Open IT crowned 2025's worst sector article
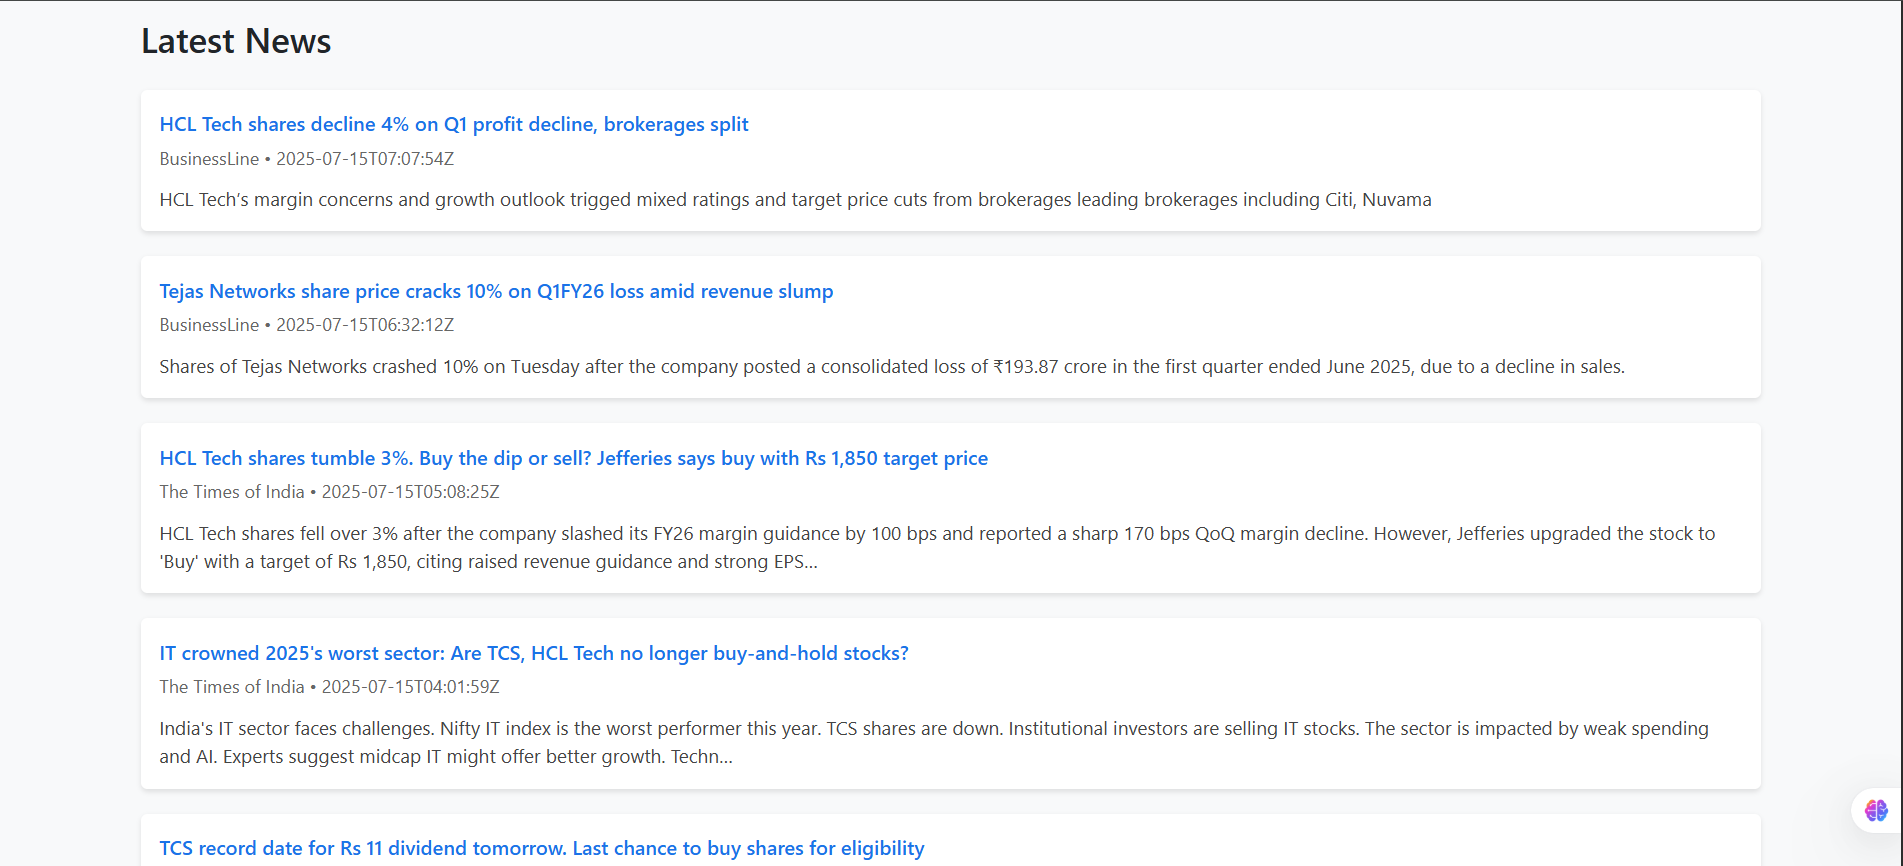This screenshot has height=866, width=1903. click(534, 653)
